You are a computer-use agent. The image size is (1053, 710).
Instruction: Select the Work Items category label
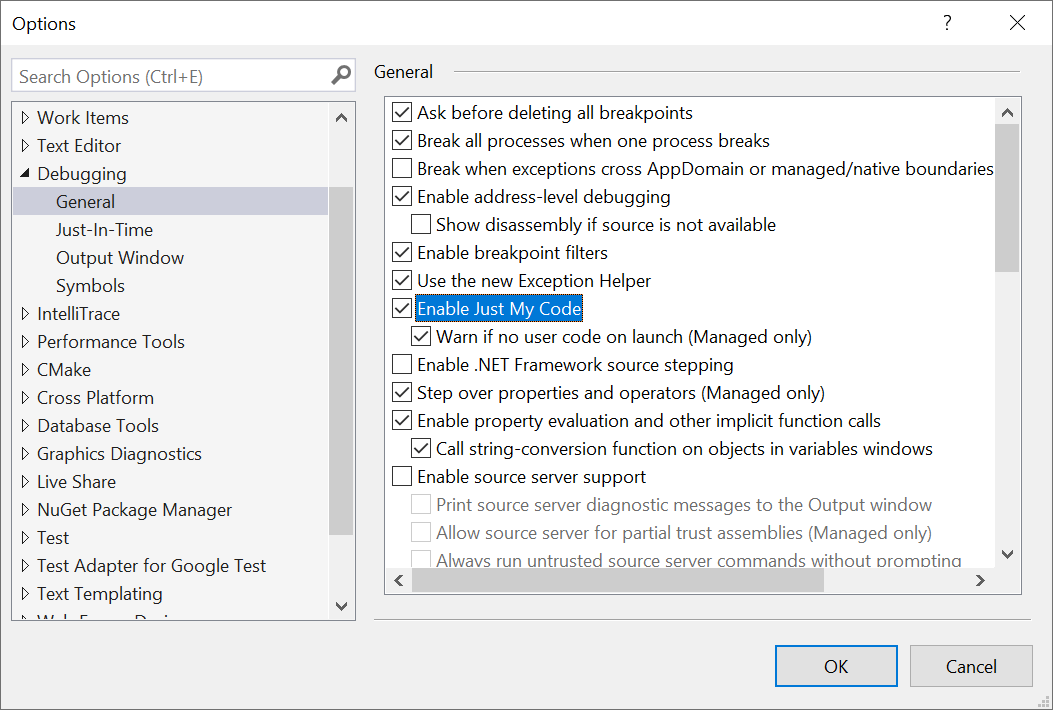(83, 118)
